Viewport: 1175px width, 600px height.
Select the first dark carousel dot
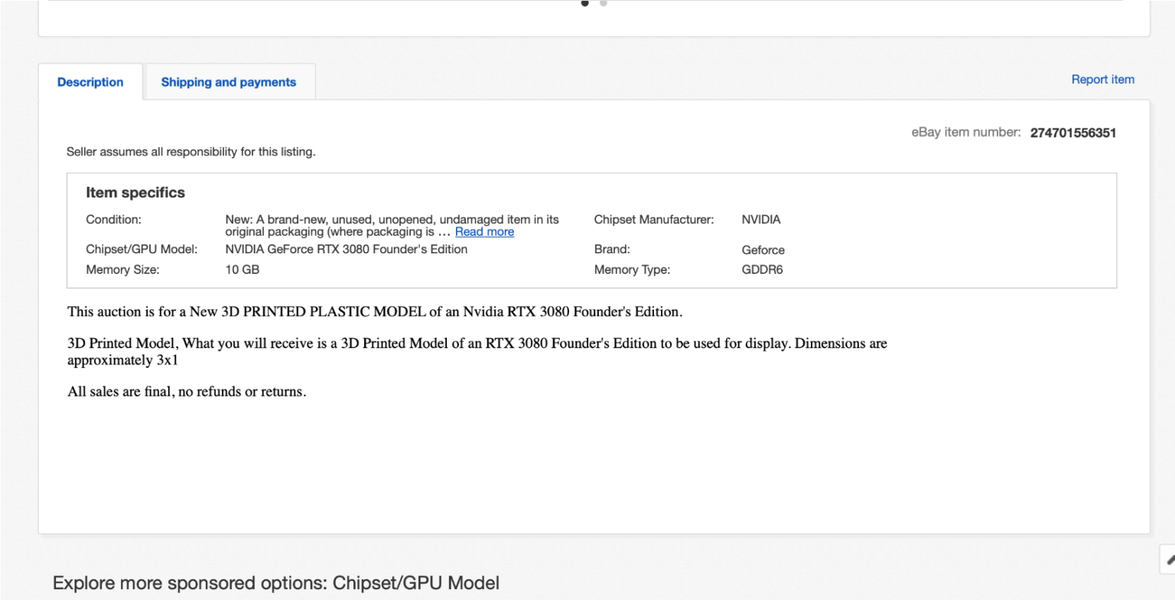[585, 3]
